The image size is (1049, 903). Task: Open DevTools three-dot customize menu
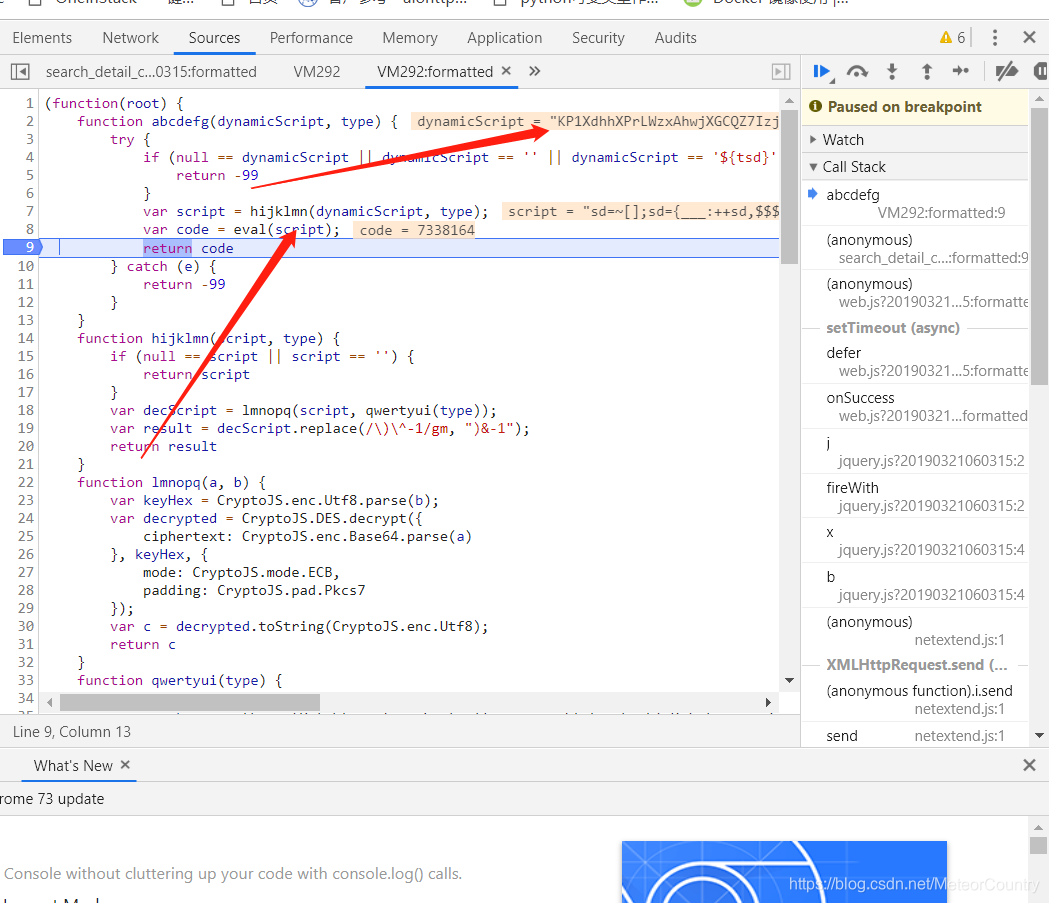coord(995,37)
